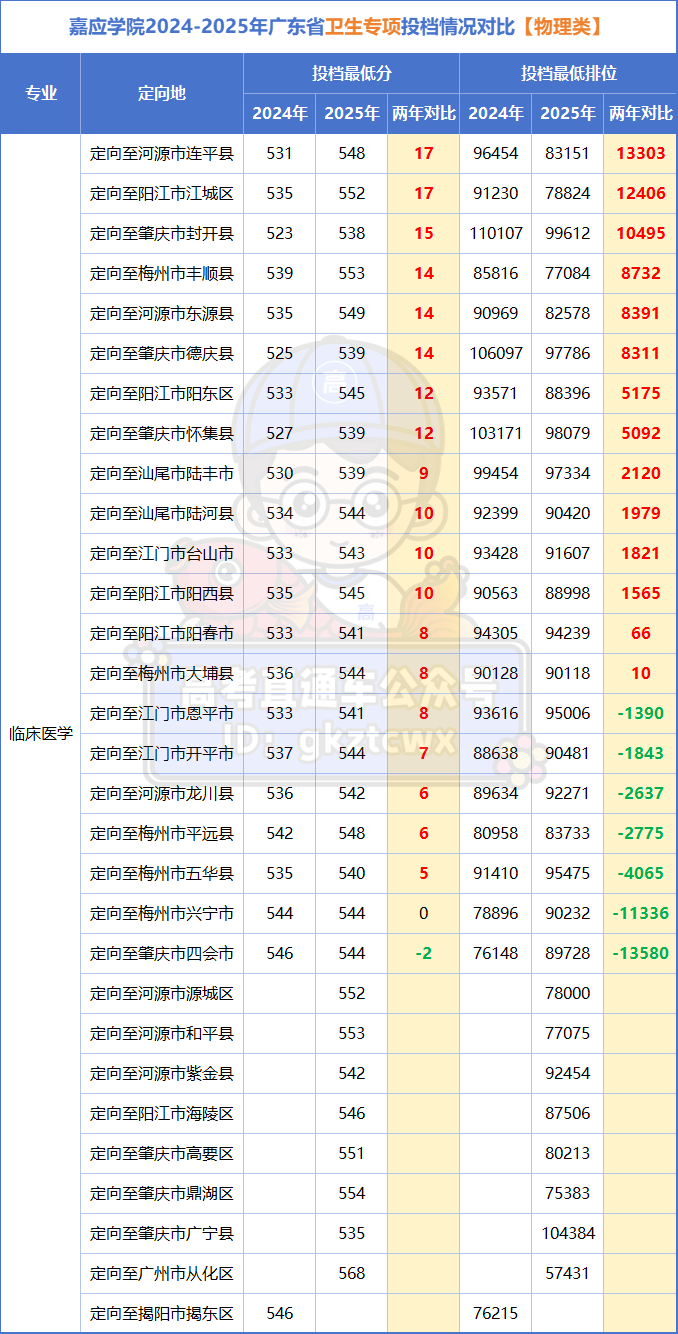Click rank difference value 10495

(641, 234)
